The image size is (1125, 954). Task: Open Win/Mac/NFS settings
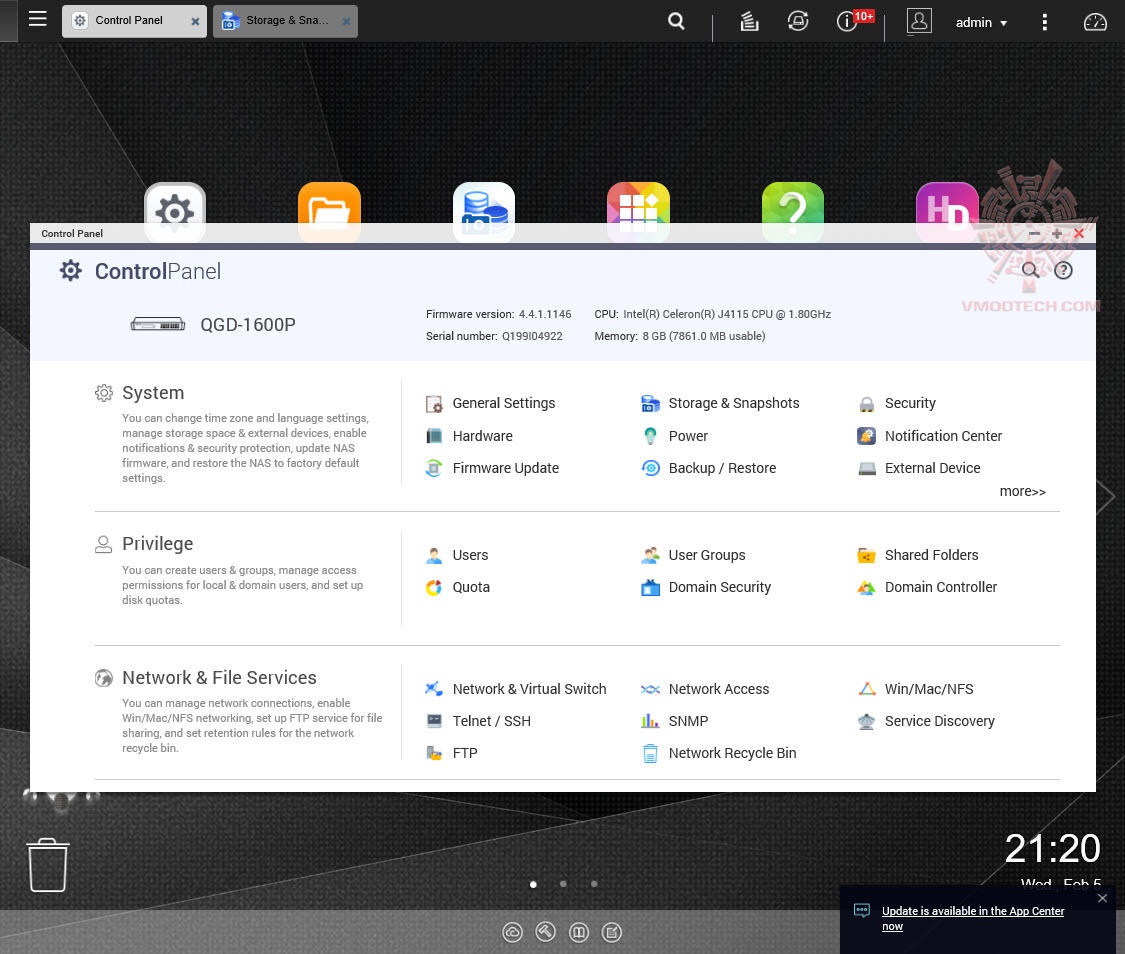[x=915, y=689]
